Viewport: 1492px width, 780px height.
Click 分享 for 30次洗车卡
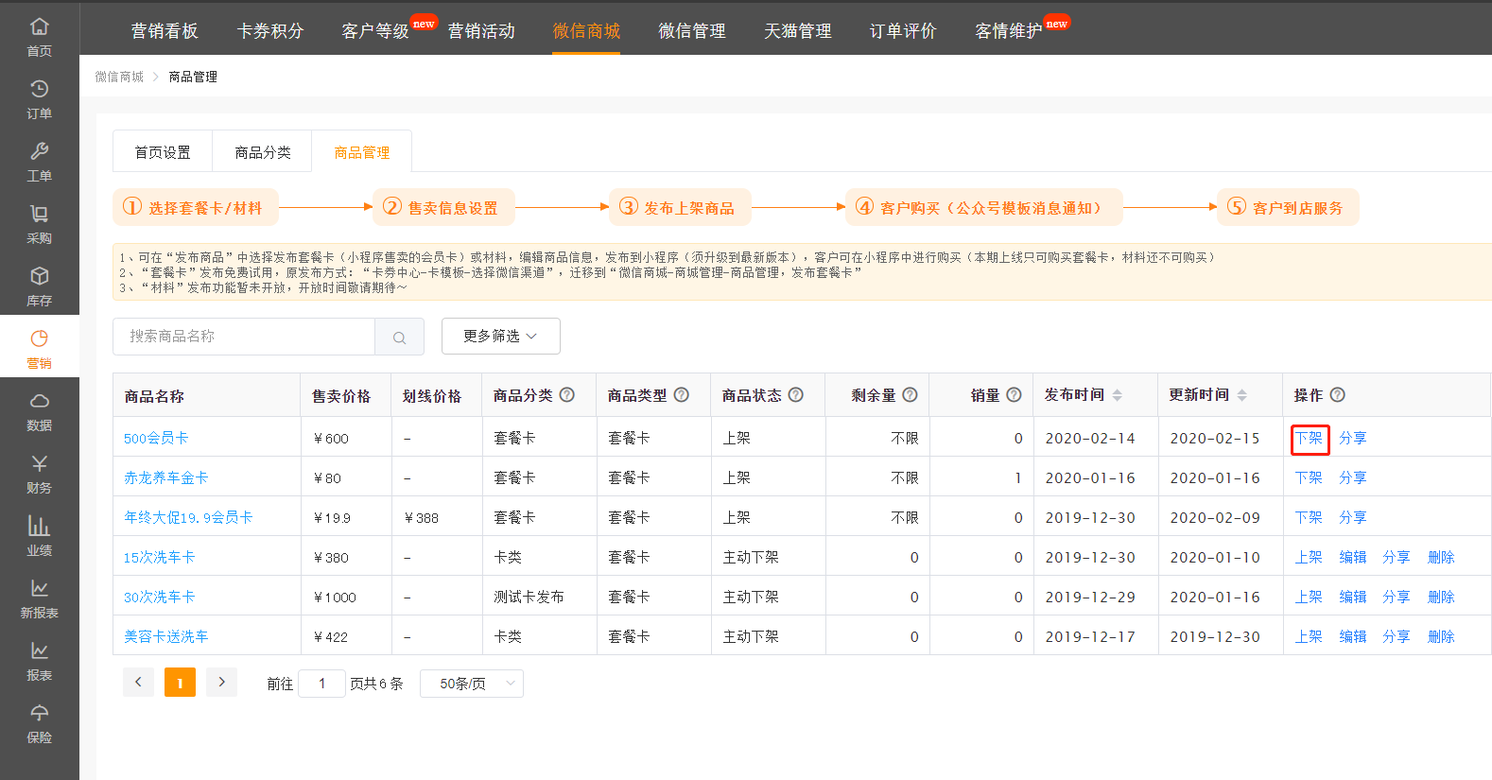pyautogui.click(x=1397, y=597)
